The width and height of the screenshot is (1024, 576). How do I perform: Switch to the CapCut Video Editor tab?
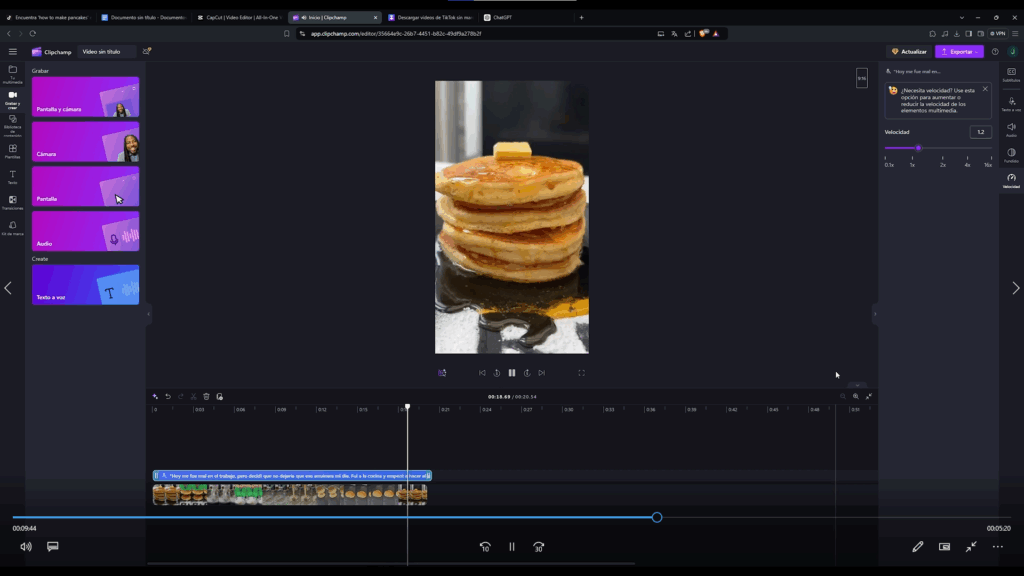(240, 17)
